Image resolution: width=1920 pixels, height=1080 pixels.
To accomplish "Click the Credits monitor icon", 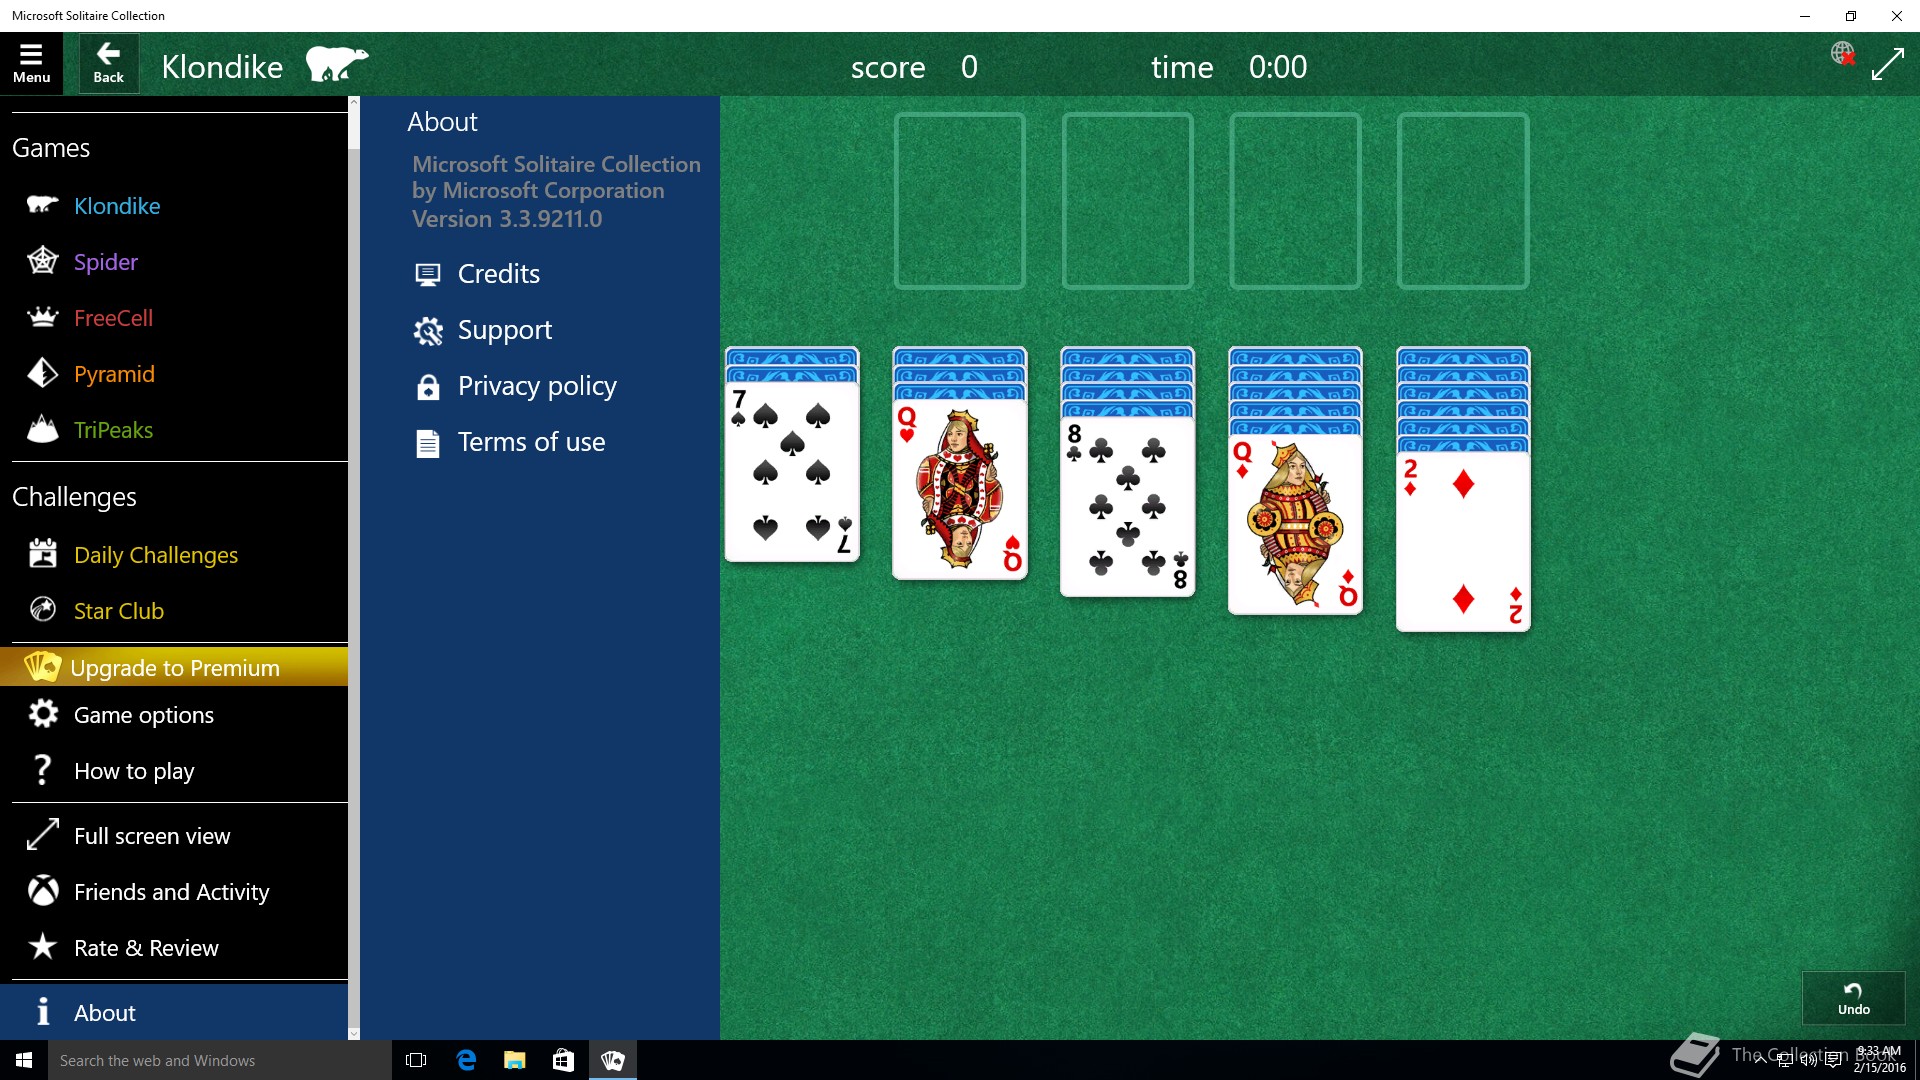I will (x=428, y=275).
